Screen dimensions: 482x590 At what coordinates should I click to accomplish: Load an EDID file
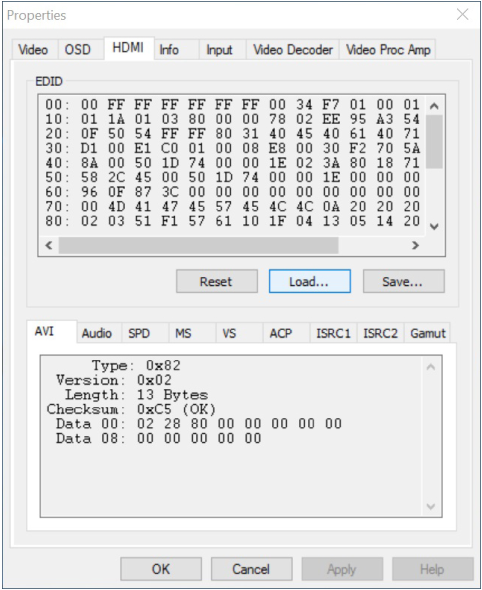tap(310, 281)
